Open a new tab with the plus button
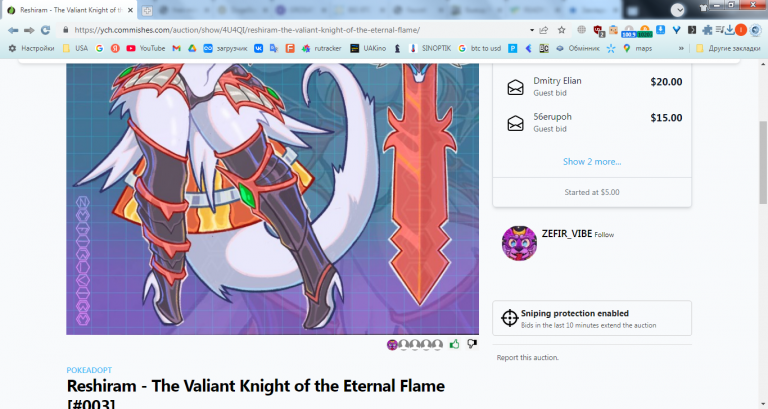This screenshot has height=409, width=768. pyautogui.click(x=147, y=10)
